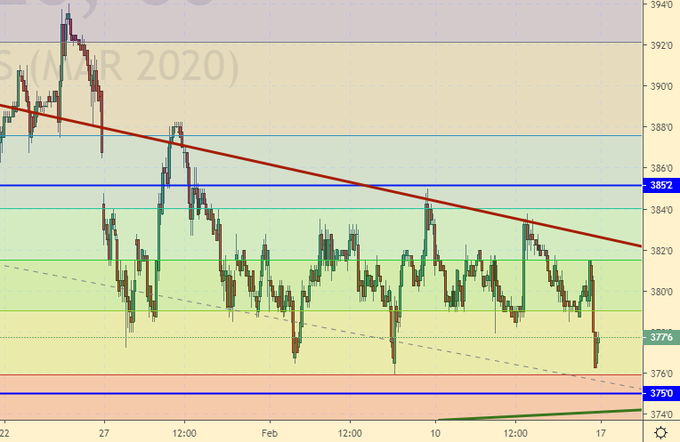
Task: Select the blue horizontal line at 385'2
Action: [x=300, y=186]
